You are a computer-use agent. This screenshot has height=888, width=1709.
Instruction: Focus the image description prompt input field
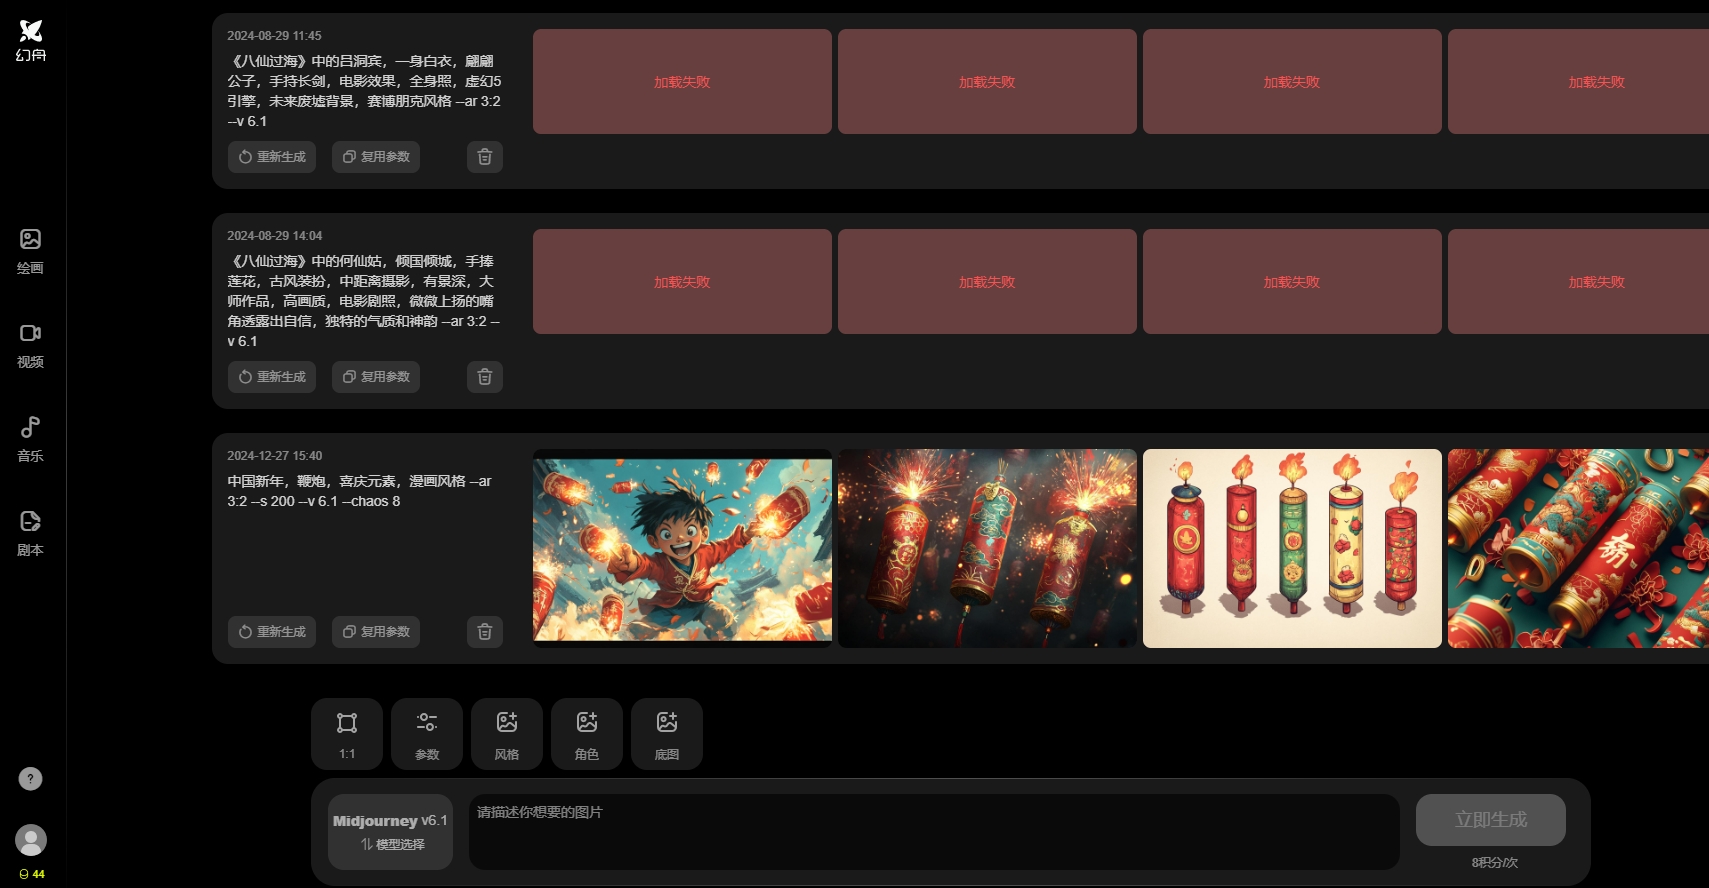[933, 832]
